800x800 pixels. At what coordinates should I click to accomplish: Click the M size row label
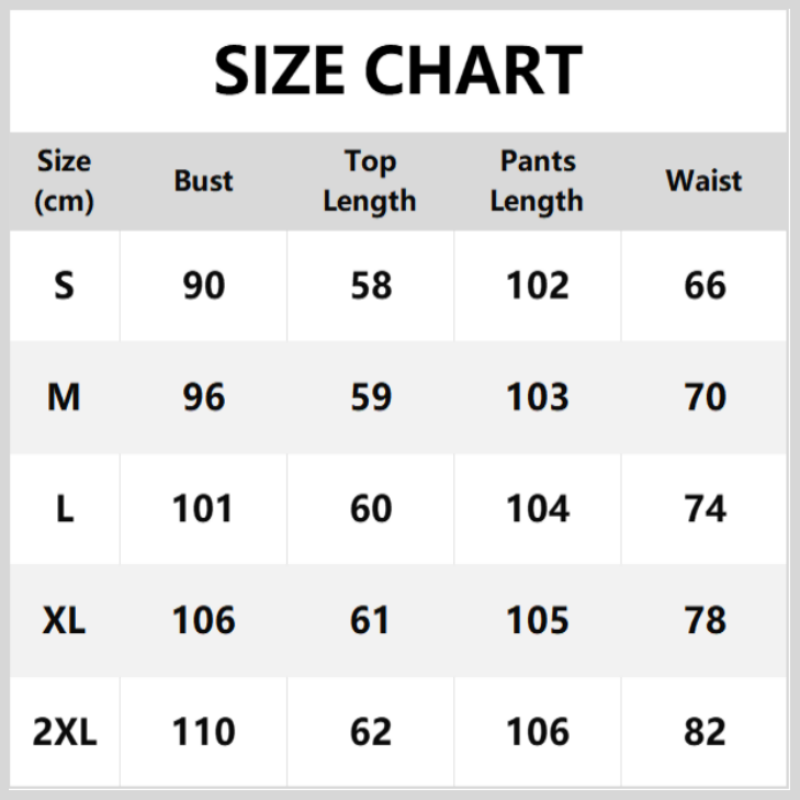64,398
